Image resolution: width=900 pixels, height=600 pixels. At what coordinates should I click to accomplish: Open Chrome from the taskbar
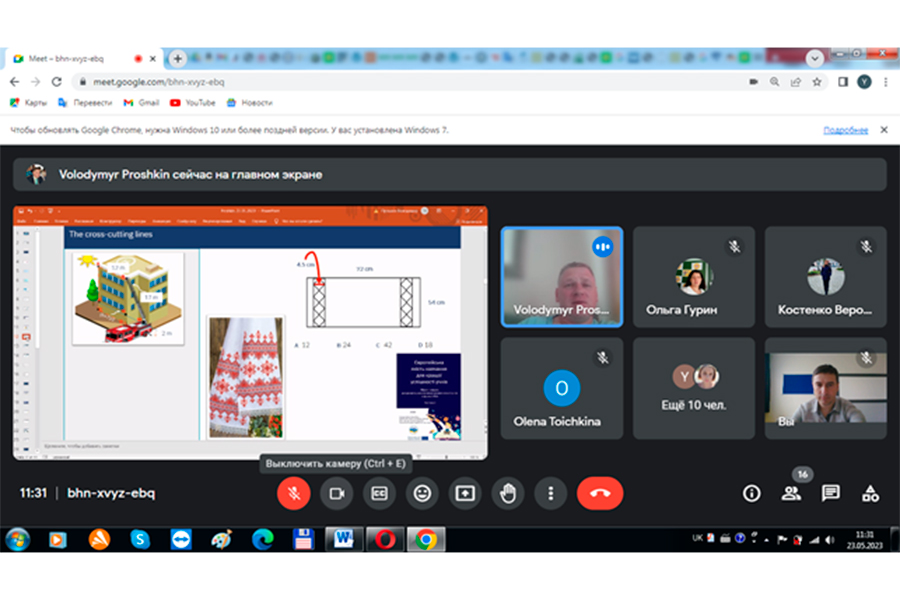(x=425, y=540)
